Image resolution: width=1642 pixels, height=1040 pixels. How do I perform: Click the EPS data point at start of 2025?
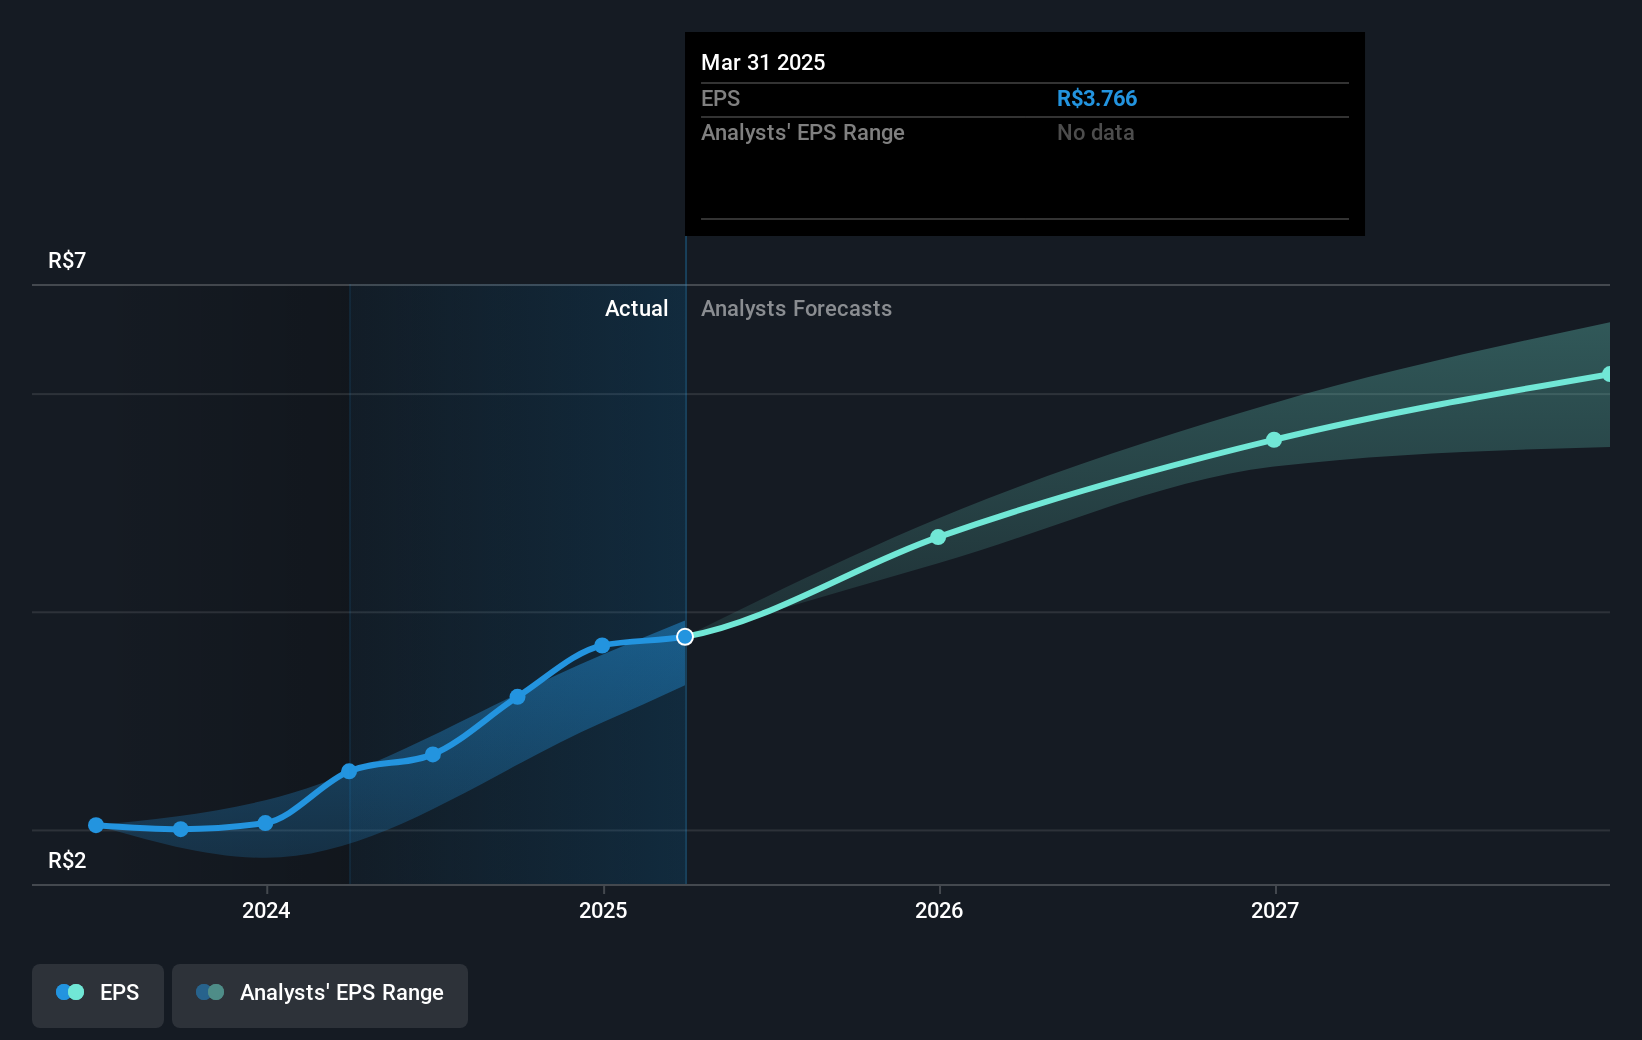click(x=602, y=645)
